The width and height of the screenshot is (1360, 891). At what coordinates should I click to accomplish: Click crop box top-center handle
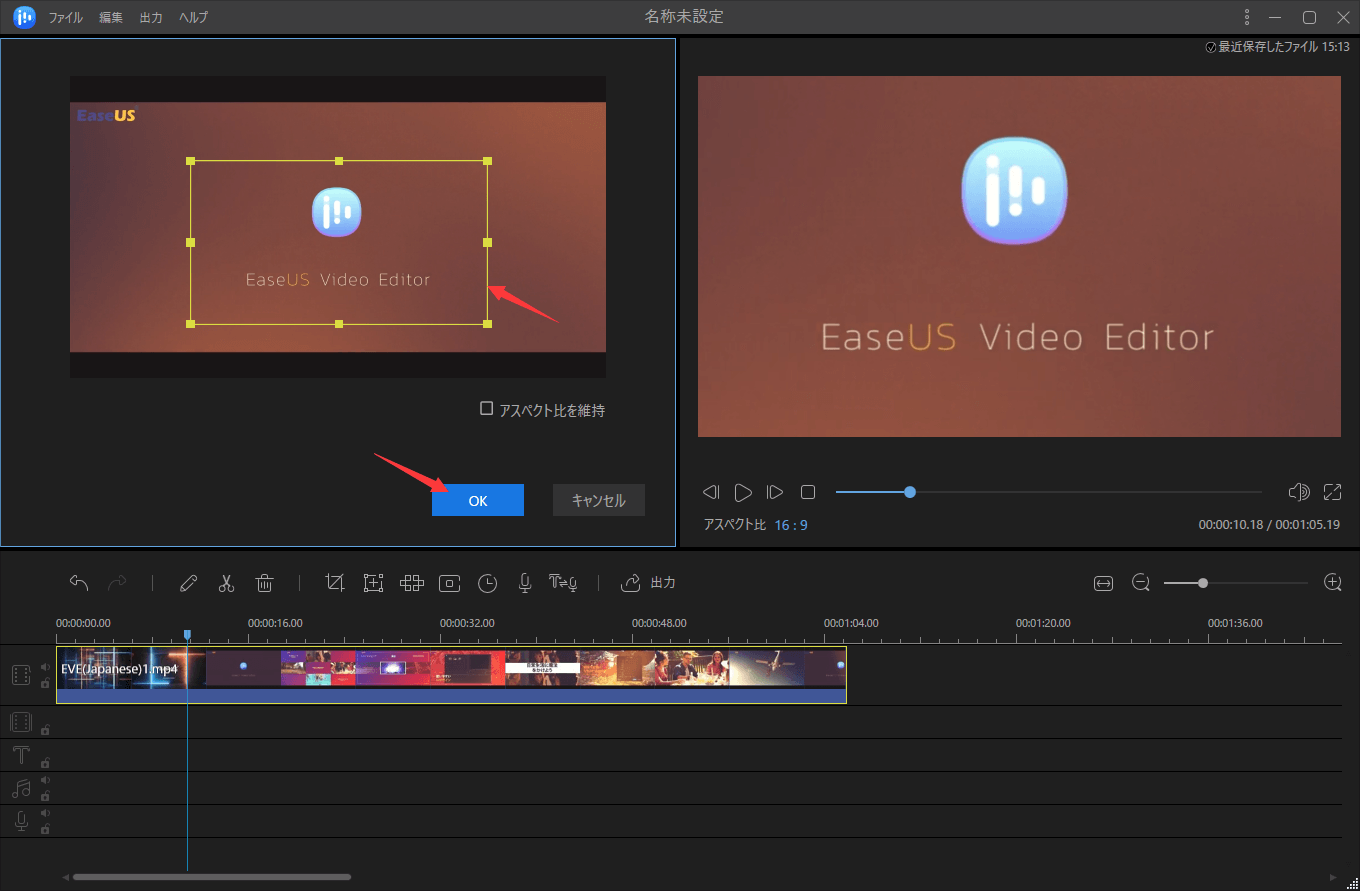[339, 160]
